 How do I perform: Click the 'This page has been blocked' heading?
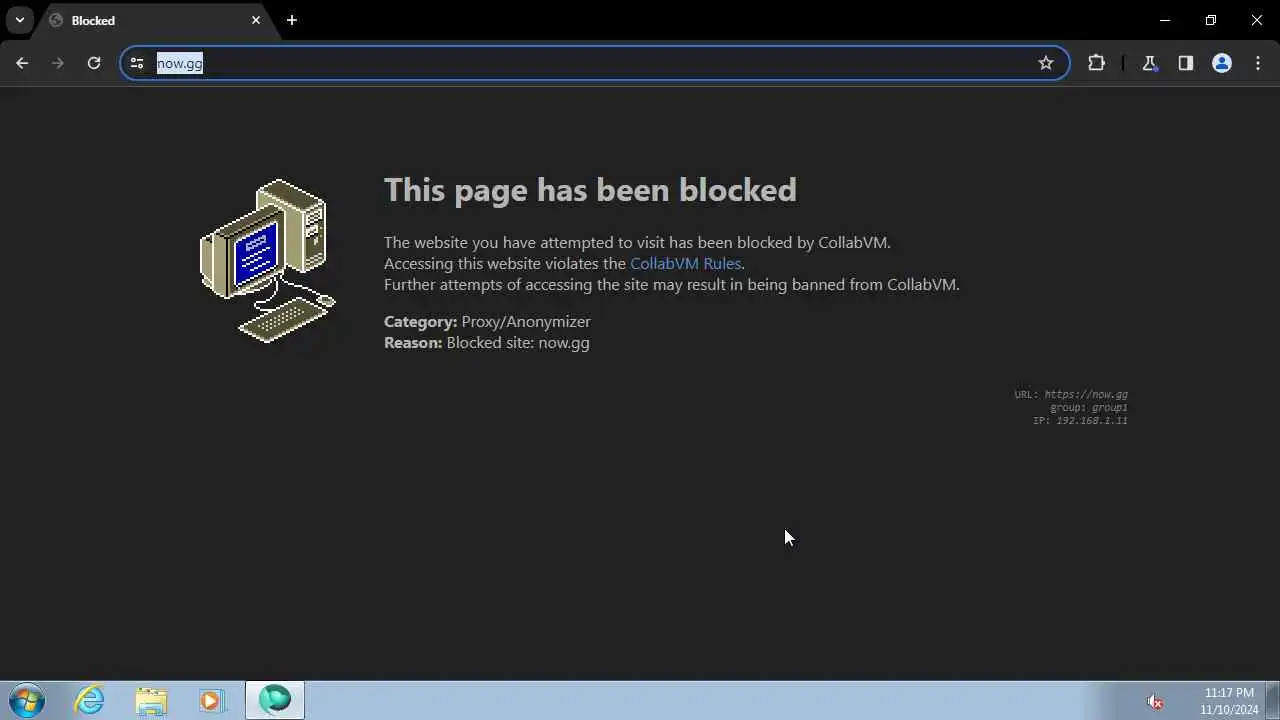[x=590, y=190]
